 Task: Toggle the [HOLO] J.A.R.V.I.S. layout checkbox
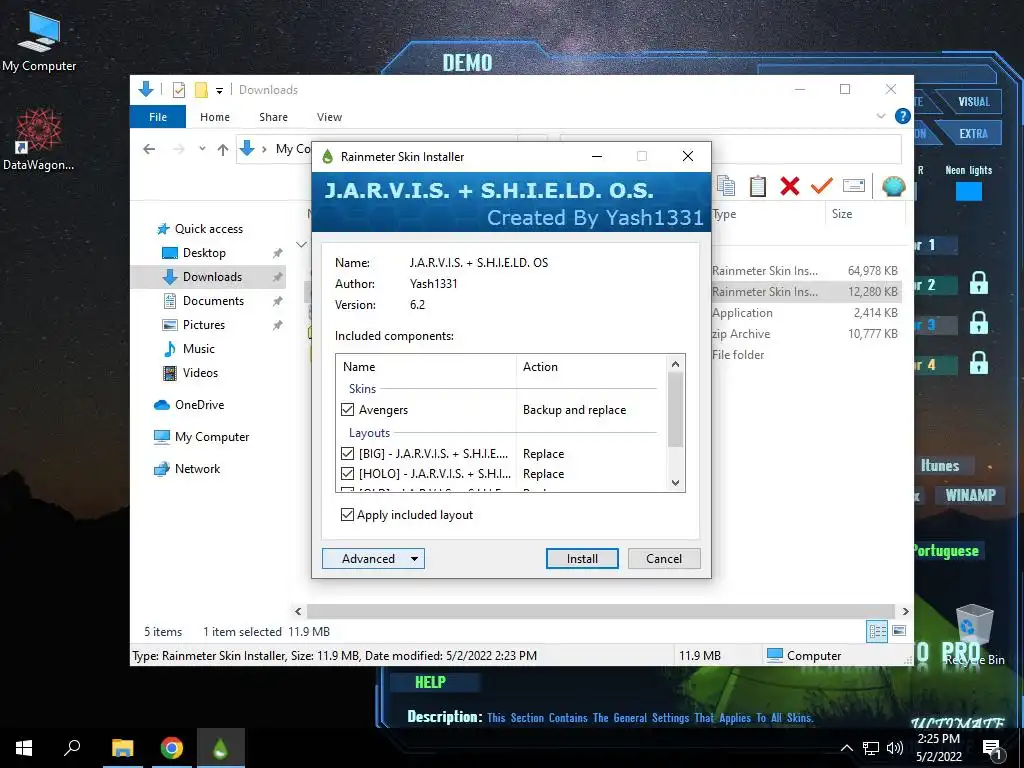coord(347,473)
